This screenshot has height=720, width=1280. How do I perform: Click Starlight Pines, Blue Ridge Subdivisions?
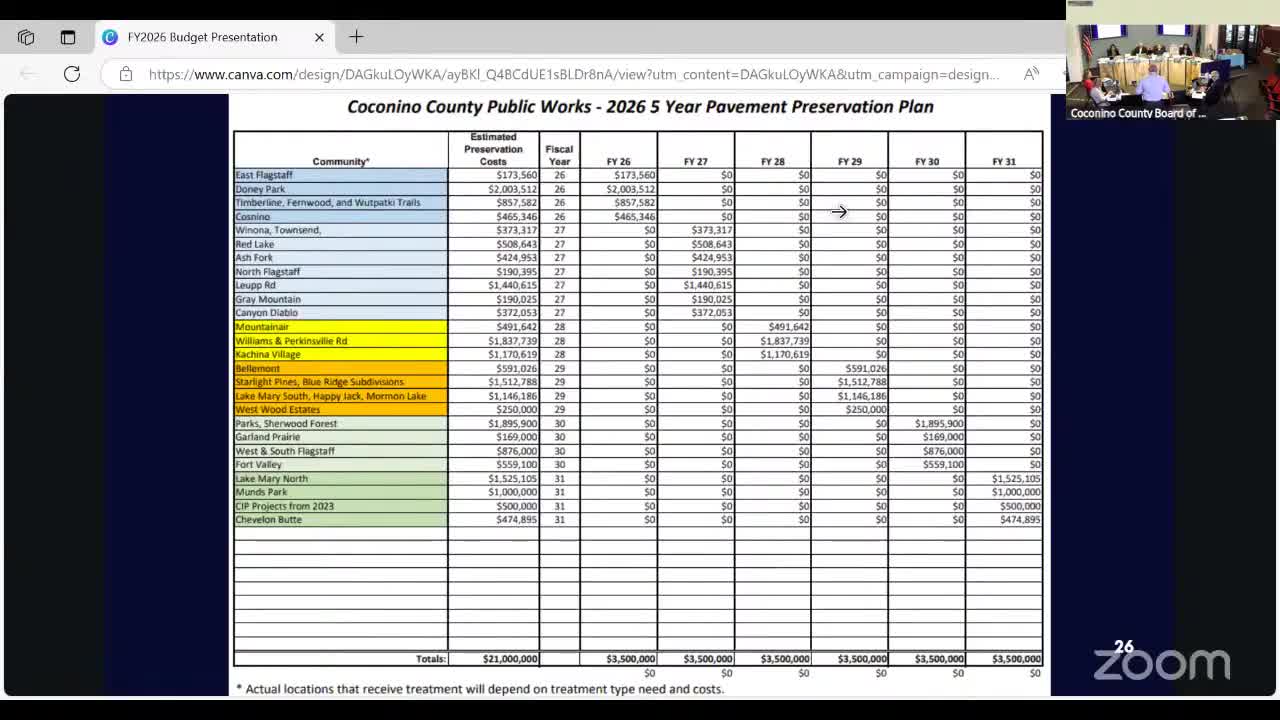[320, 382]
